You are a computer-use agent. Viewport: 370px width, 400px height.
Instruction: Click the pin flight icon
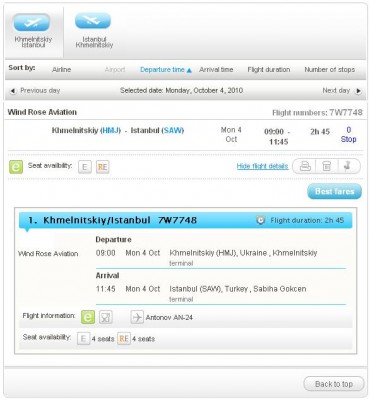tap(347, 166)
